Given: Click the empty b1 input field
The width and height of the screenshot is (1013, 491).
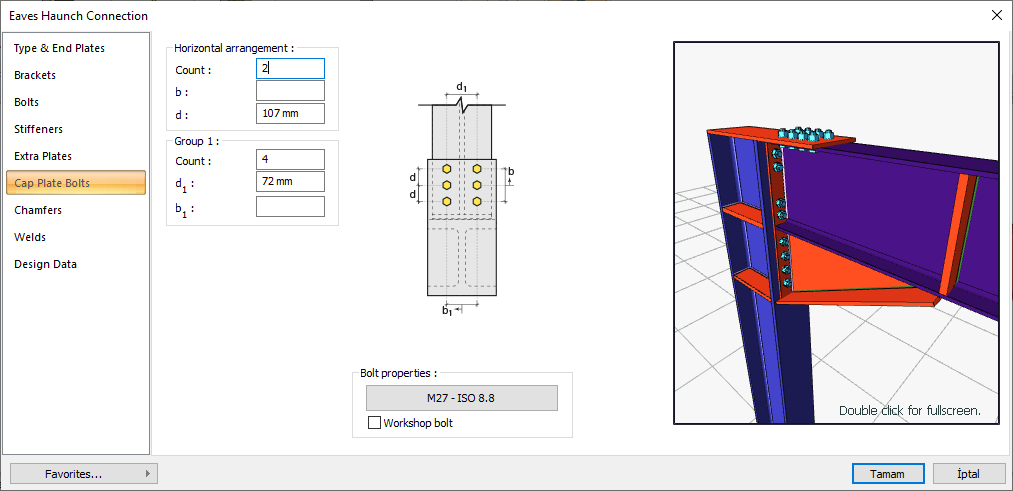Looking at the screenshot, I should click(x=290, y=206).
